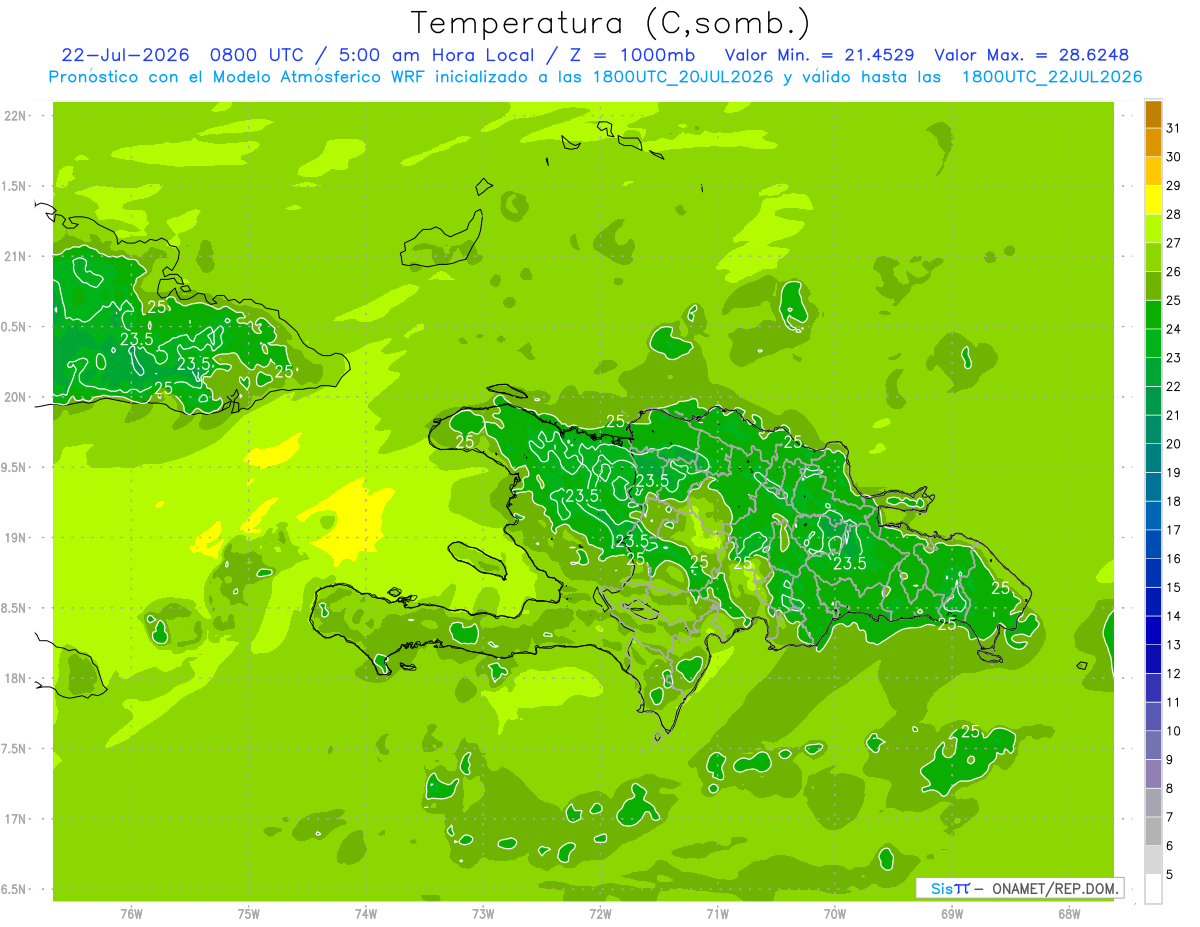Click the colorbar value "21"
This screenshot has height=927, width=1200.
coord(1173,415)
